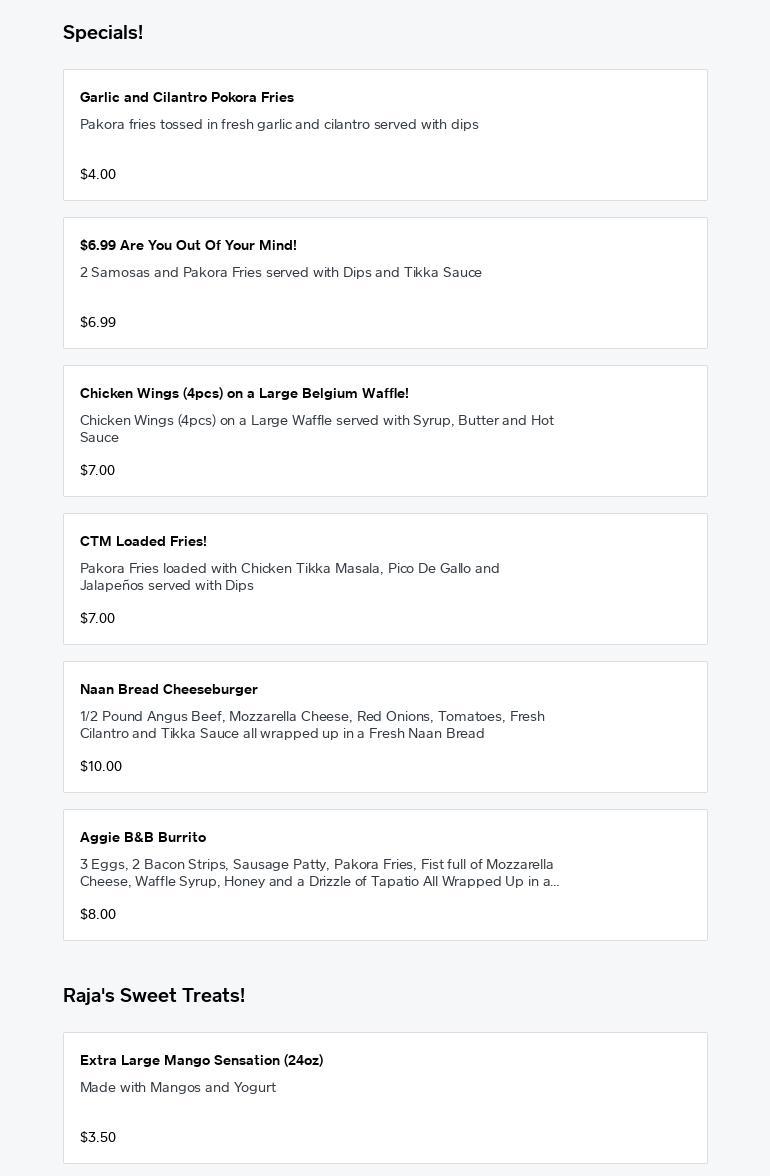Viewport: 770px width, 1176px height.
Task: Click the Specials! section heading
Action: (x=103, y=33)
